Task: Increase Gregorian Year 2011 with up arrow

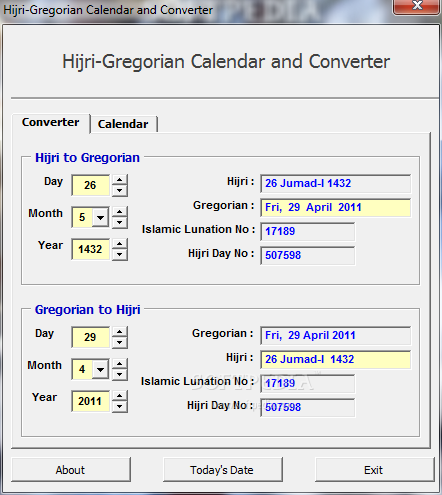Action: 120,396
